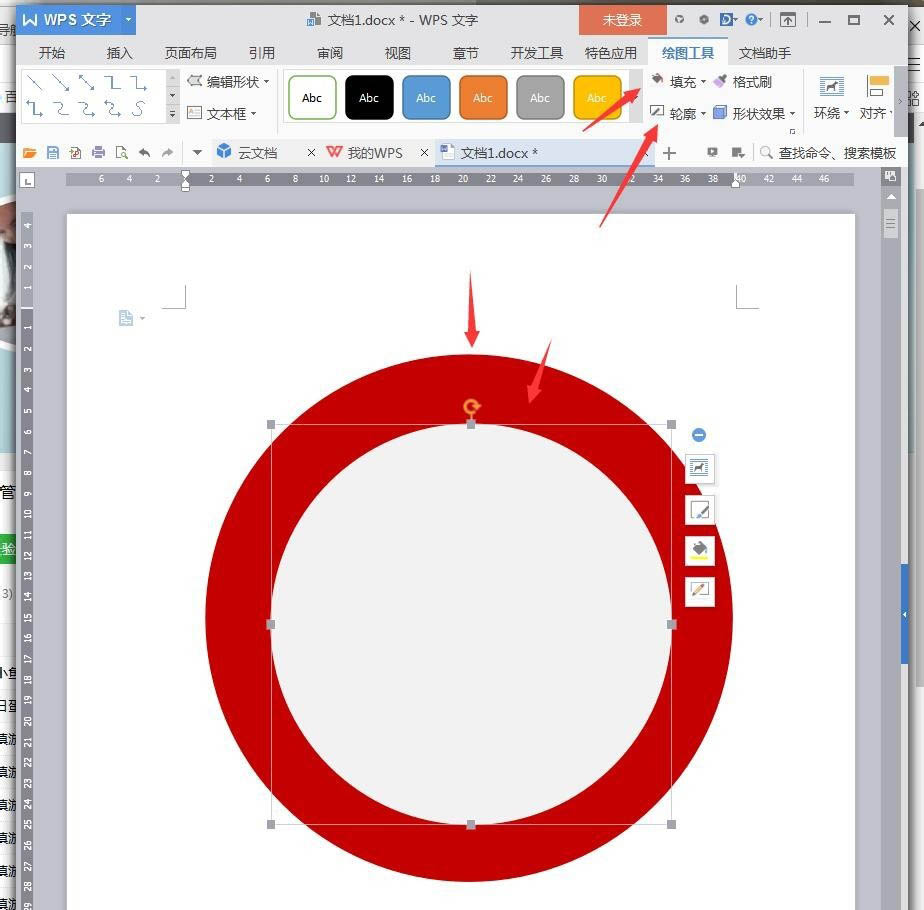Undo the last action
The image size is (924, 910).
(144, 153)
